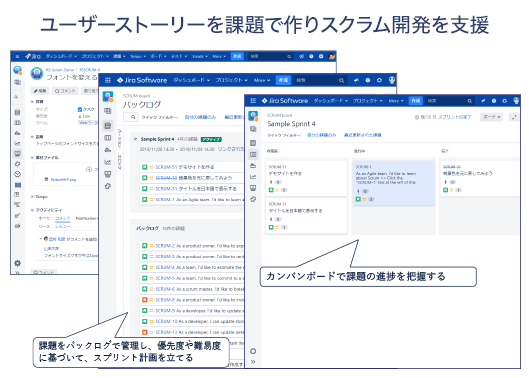Select board columns icon in Backlog window sidebar

(108, 138)
